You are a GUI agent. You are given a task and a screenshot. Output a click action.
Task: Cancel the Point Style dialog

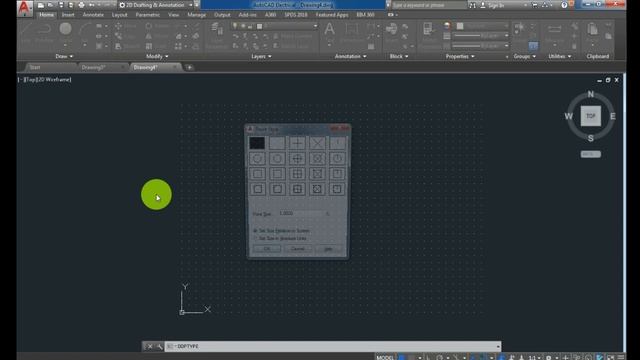[x=298, y=249]
